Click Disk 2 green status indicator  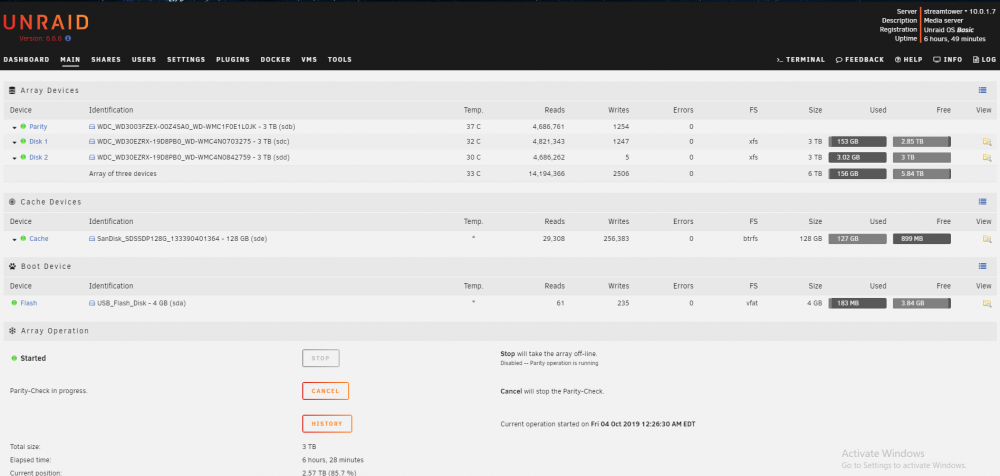[x=23, y=157]
